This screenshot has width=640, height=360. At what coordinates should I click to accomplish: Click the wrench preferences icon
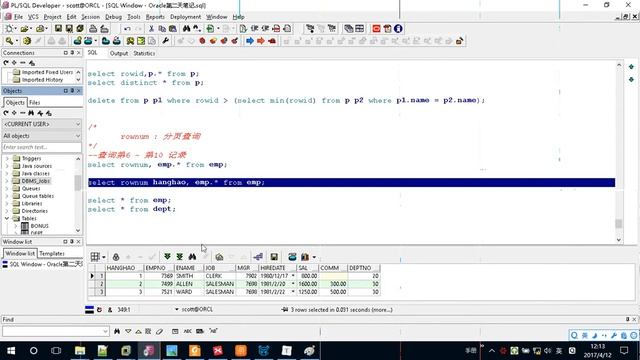(x=165, y=41)
